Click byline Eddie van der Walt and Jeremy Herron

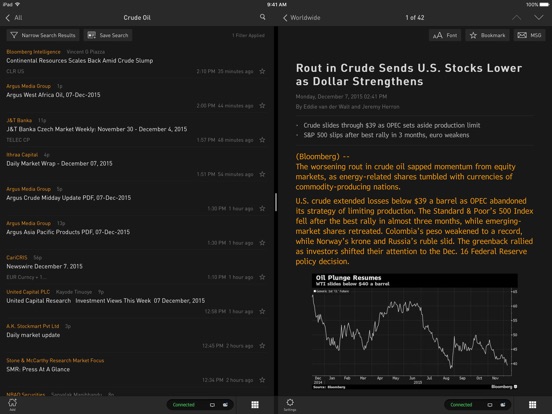pyautogui.click(x=347, y=107)
